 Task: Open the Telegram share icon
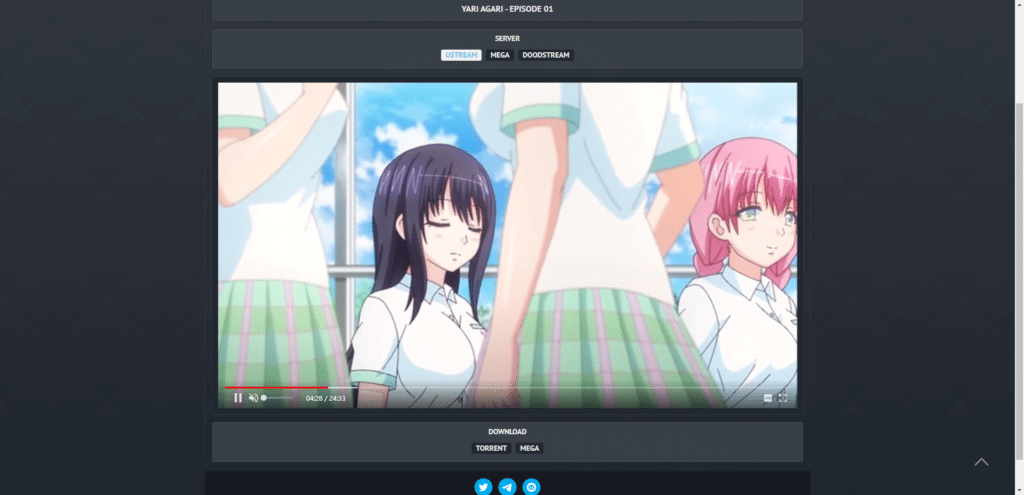(x=507, y=487)
